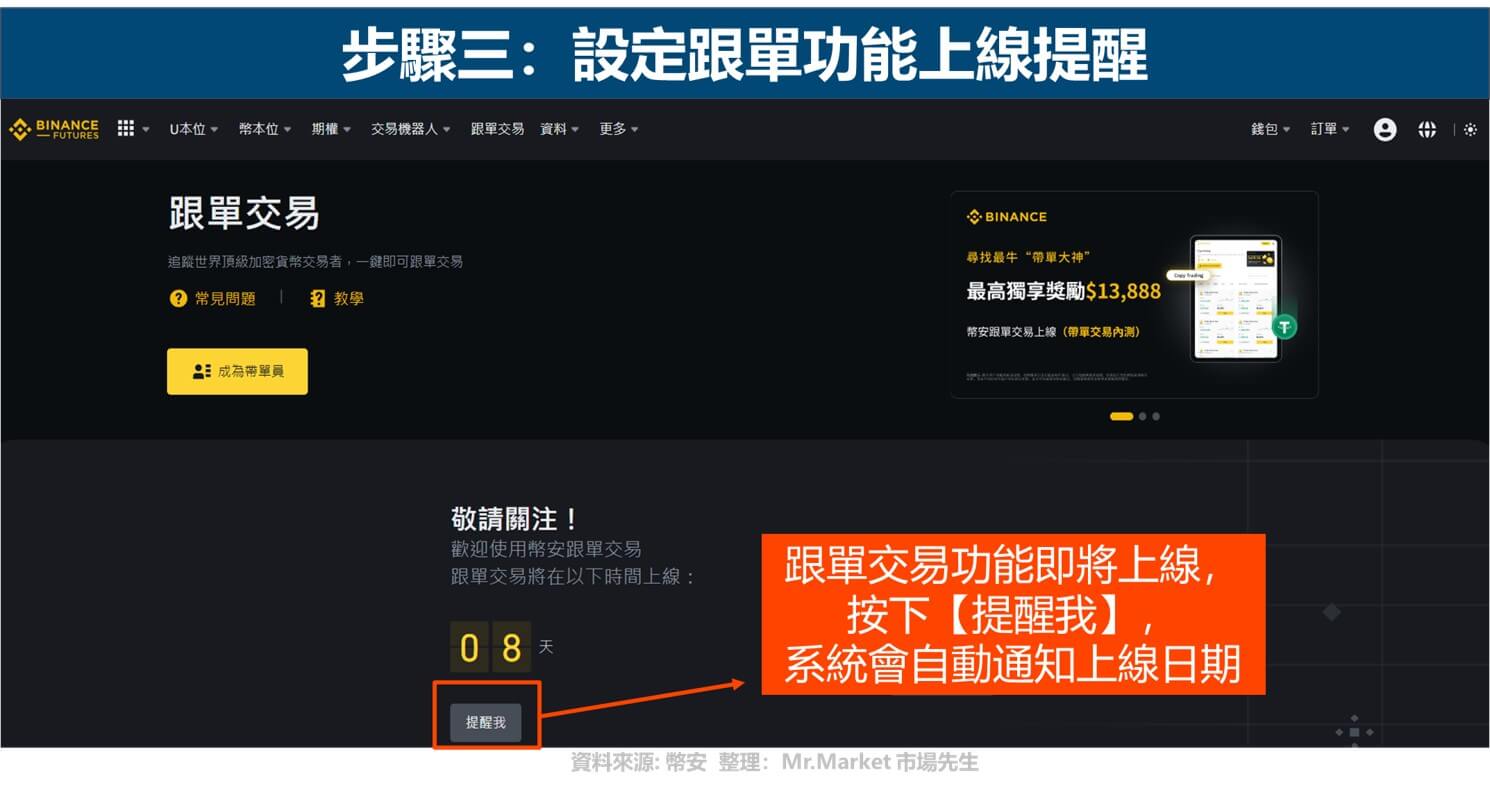Image resolution: width=1490 pixels, height=787 pixels.
Task: Click the Binance logo inside the banner
Action: (1007, 217)
